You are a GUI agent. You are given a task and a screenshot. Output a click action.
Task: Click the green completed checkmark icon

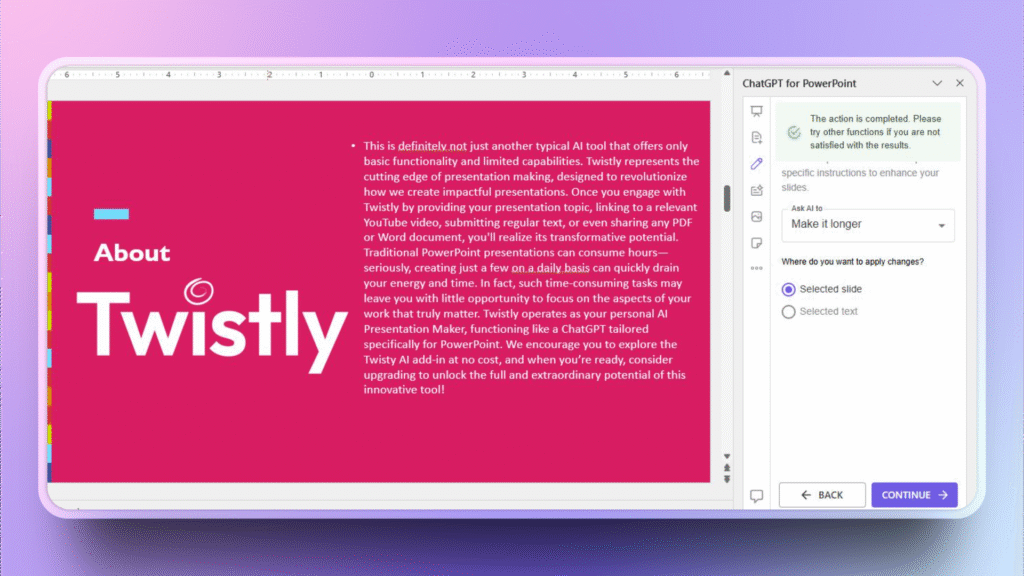[793, 131]
